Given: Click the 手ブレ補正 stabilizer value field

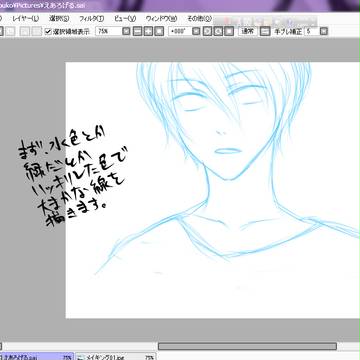Looking at the screenshot, I should point(311,31).
